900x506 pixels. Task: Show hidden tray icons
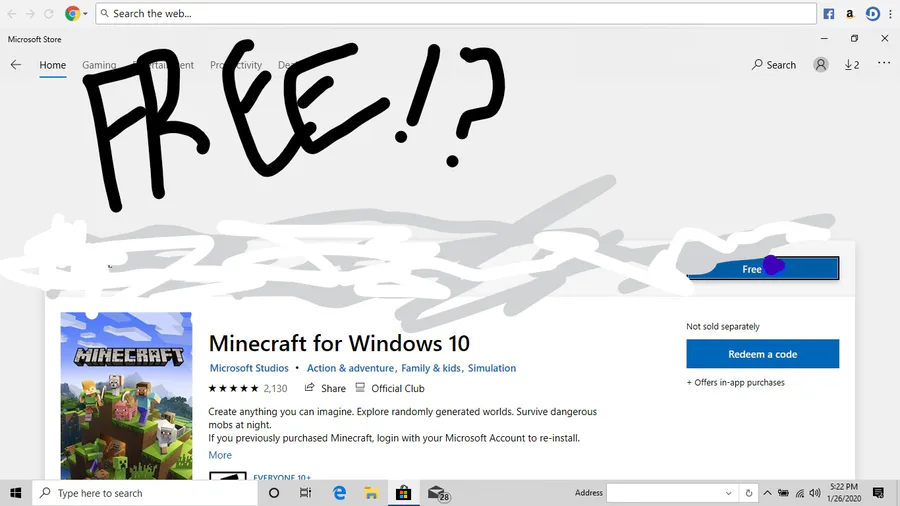[x=767, y=493]
